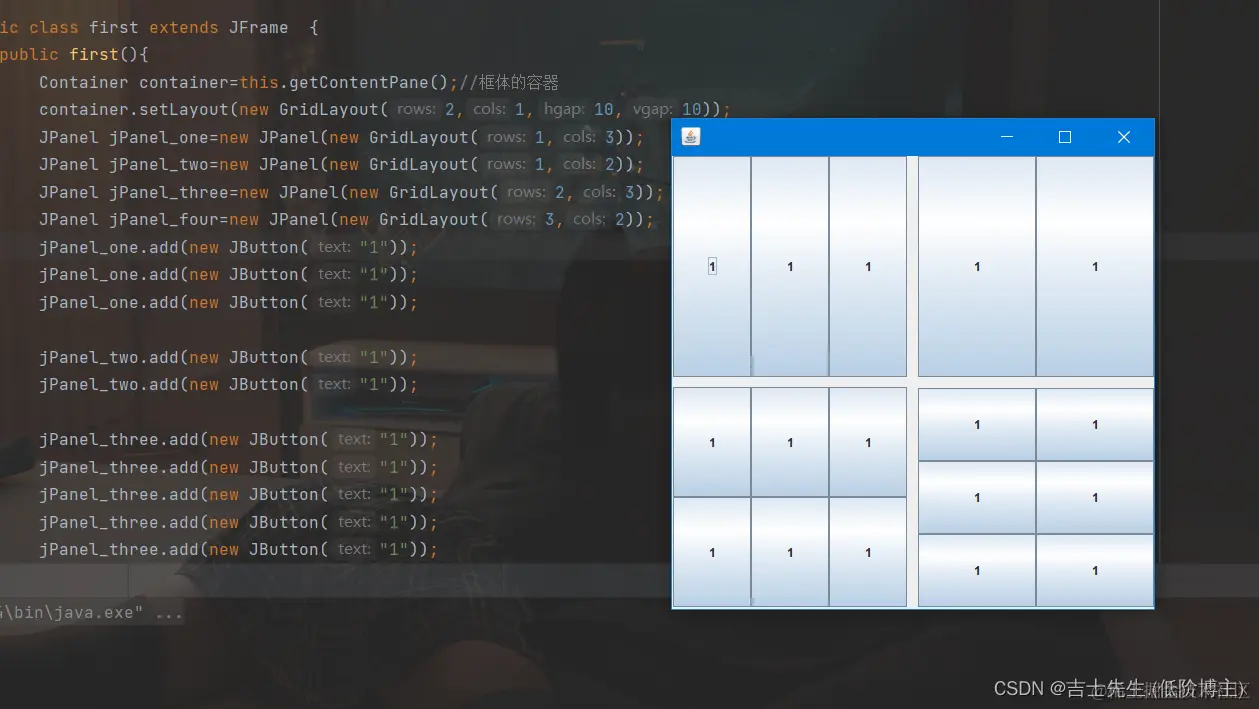Click the 'JPanel jPanel_three=new JPanel' declaration line
1259x709 pixels.
click(x=352, y=192)
